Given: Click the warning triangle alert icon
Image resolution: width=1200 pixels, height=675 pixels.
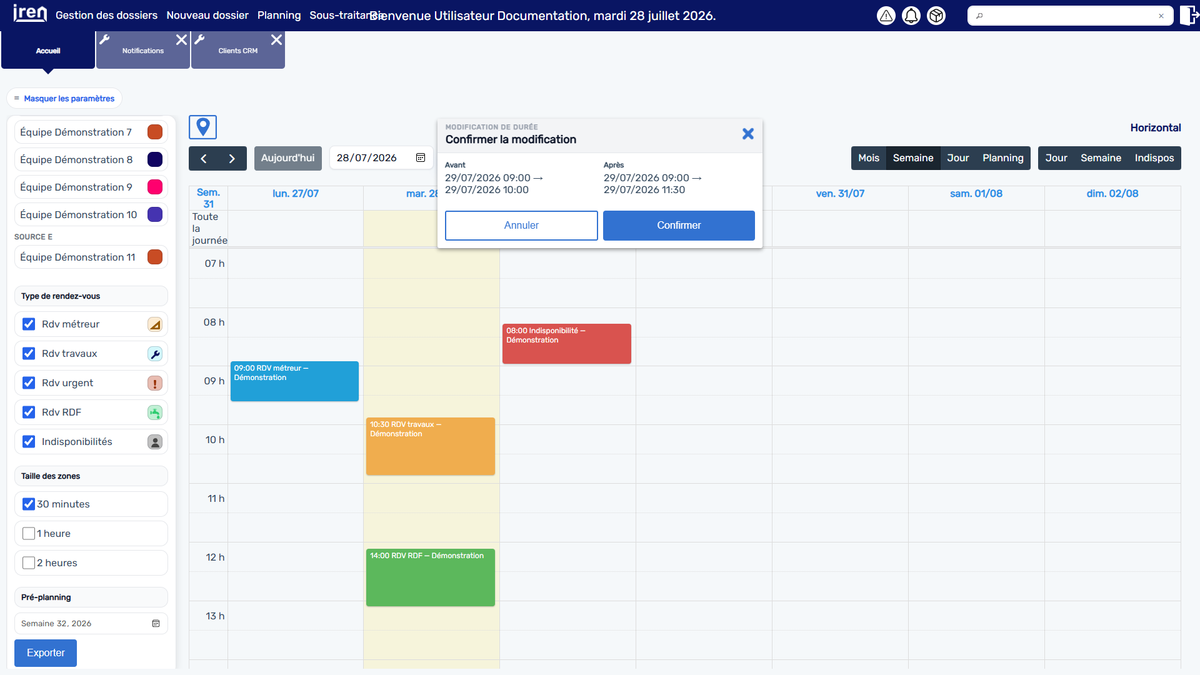Looking at the screenshot, I should coord(886,16).
